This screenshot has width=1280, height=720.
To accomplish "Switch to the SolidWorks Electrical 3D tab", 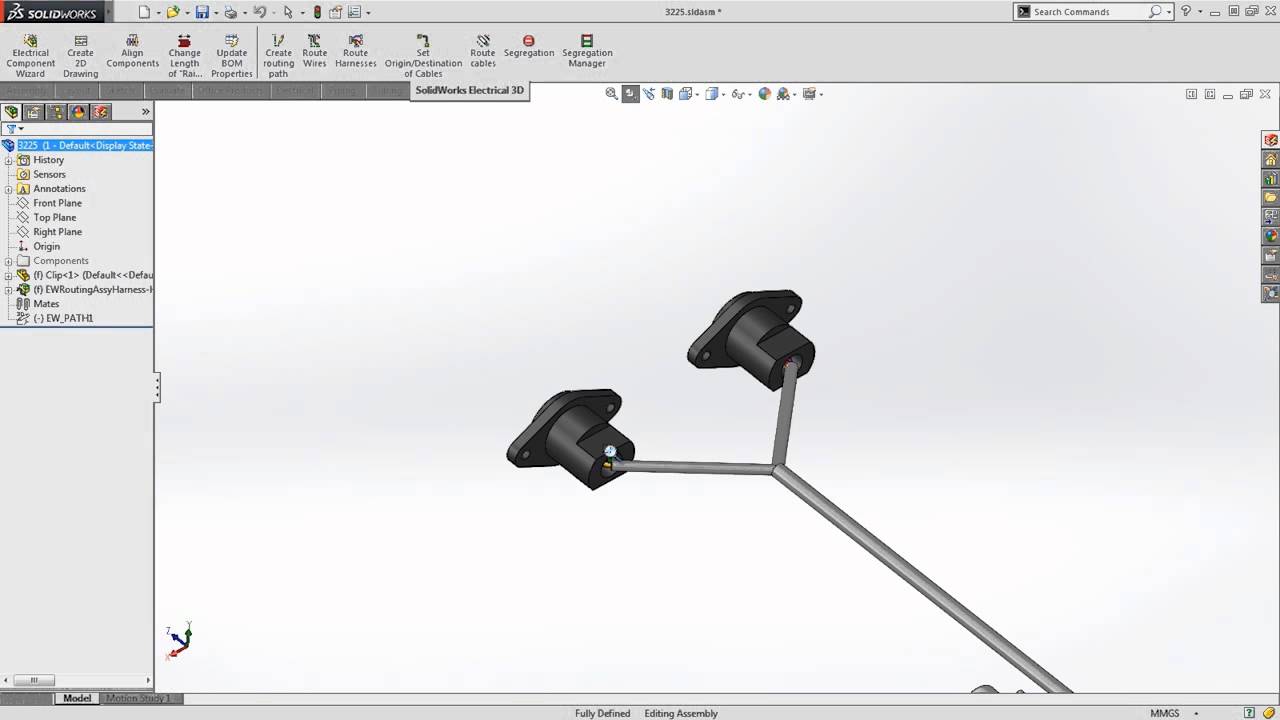I will 469,90.
